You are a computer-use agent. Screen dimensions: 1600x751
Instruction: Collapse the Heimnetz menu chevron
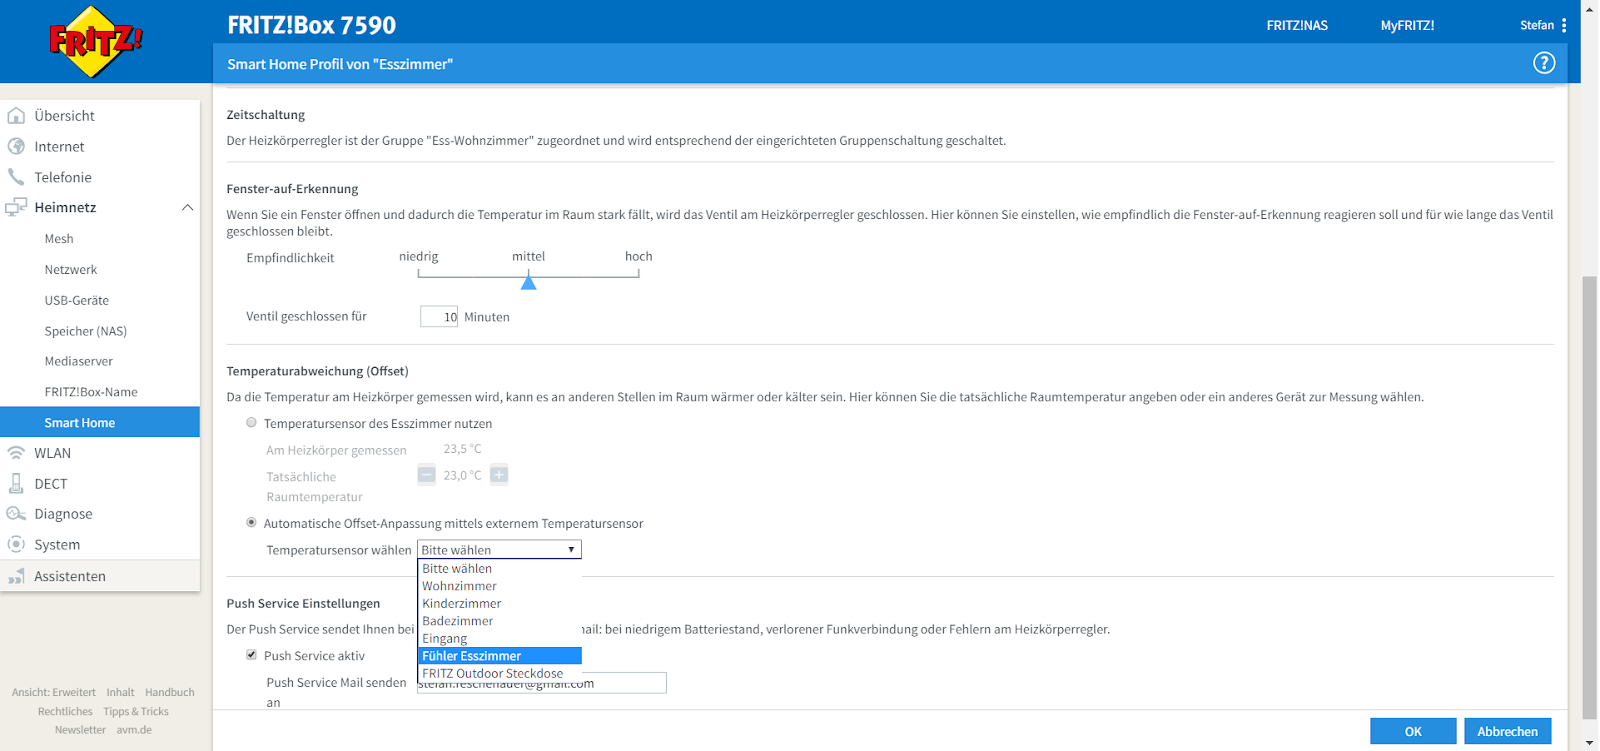click(x=187, y=207)
